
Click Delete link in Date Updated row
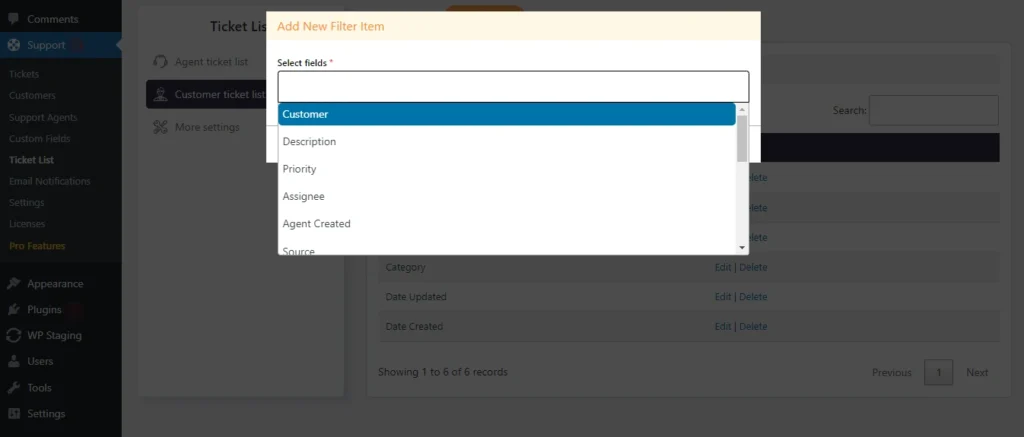point(753,297)
